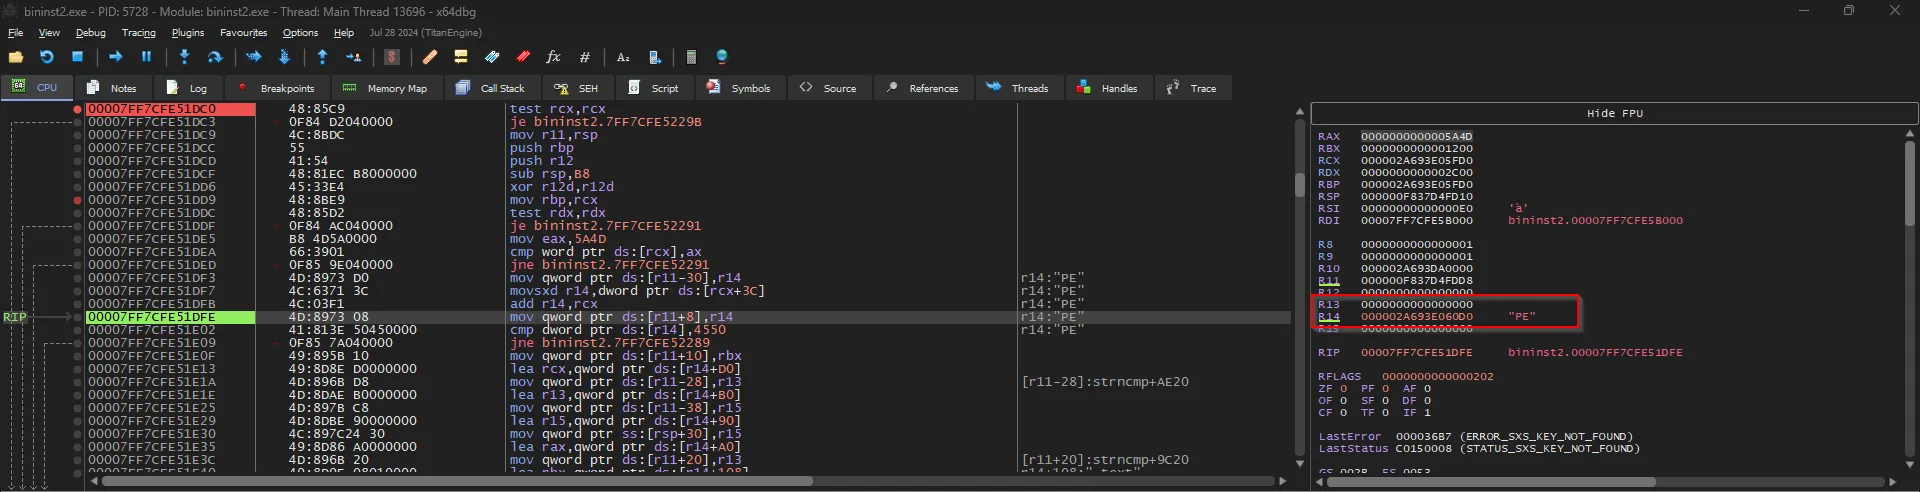Viewport: 1920px width, 492px height.
Task: Select the RFLAGS value 0000000000000202
Action: click(1437, 376)
